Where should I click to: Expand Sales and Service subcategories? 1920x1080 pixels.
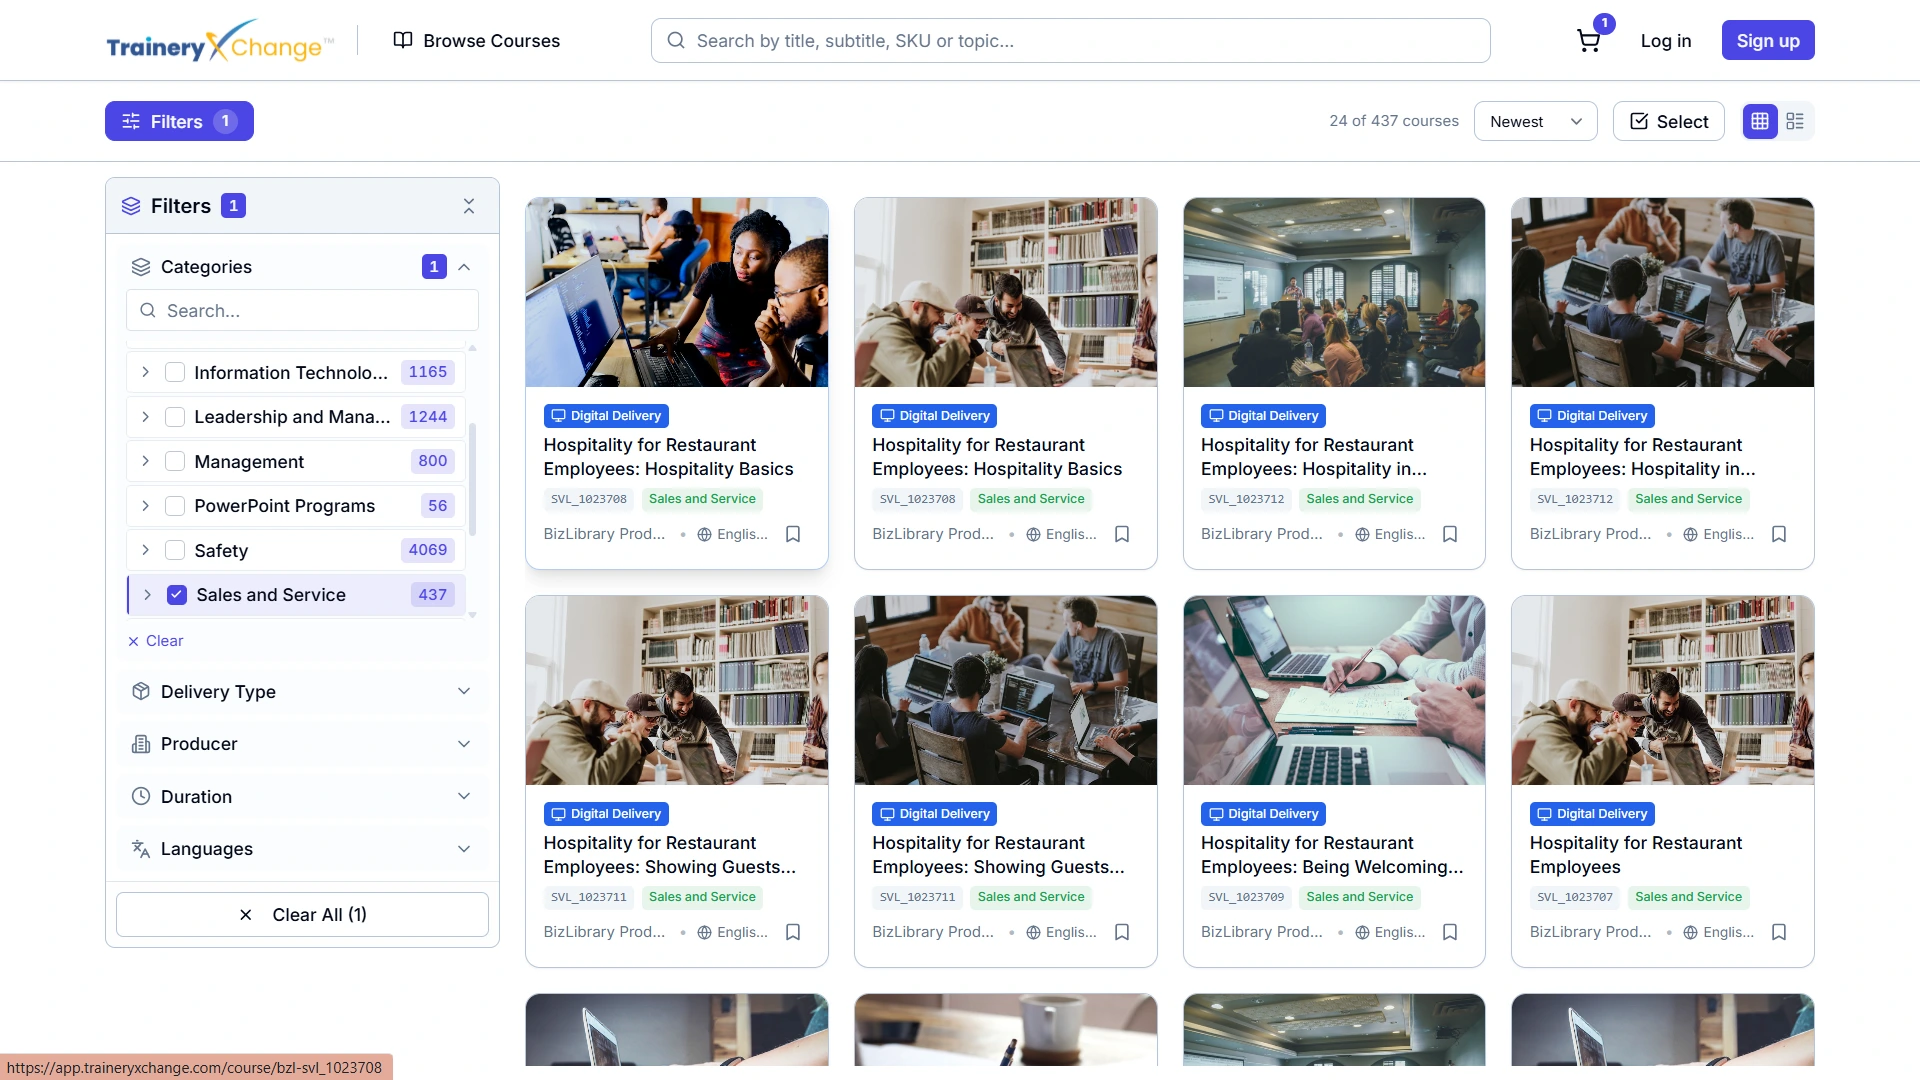point(148,595)
